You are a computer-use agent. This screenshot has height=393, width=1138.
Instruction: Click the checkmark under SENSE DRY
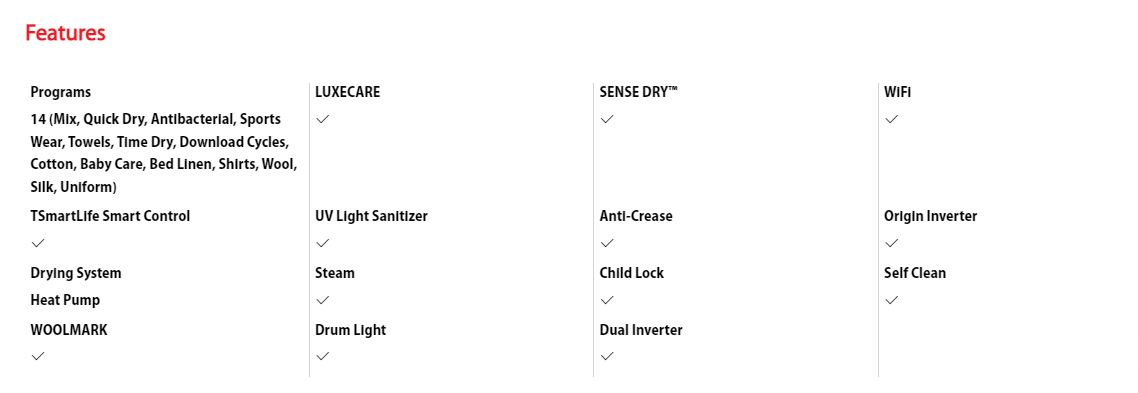[607, 119]
